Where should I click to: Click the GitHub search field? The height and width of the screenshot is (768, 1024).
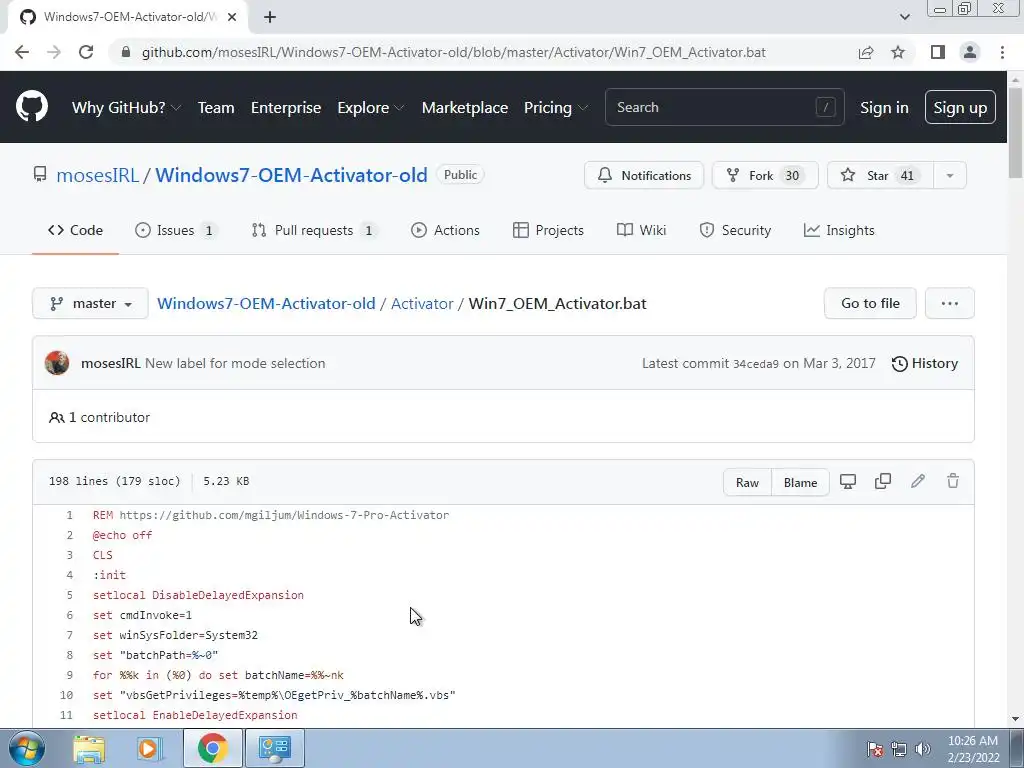click(x=724, y=107)
